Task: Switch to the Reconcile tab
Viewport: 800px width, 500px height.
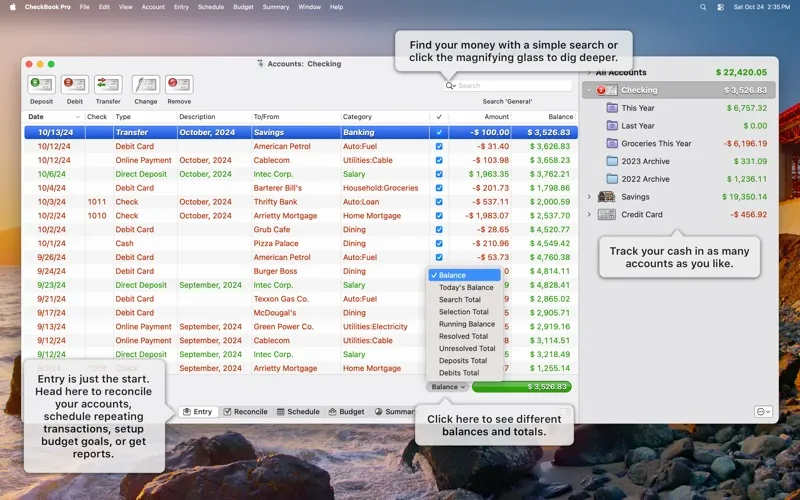Action: [245, 412]
